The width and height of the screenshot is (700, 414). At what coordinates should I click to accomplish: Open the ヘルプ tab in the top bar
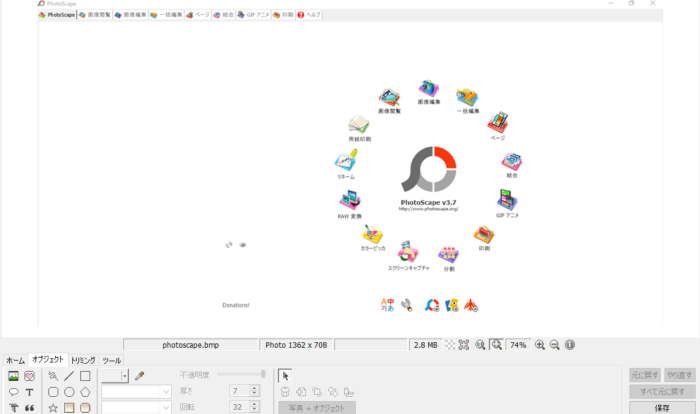(309, 15)
